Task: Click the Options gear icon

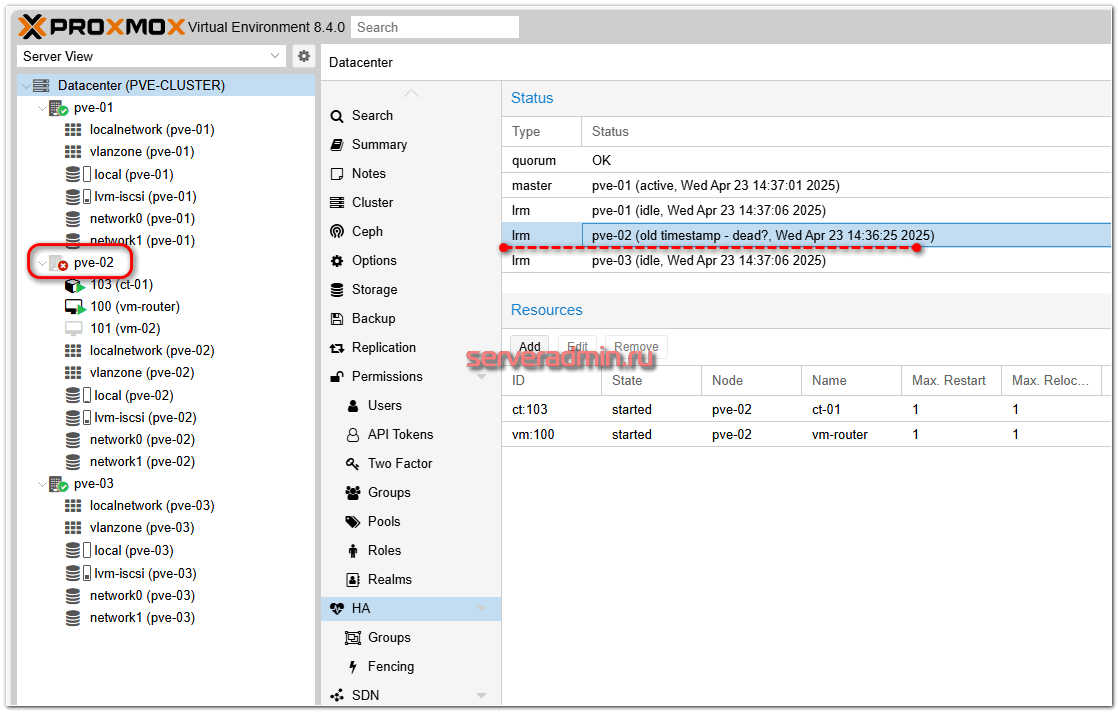Action: pos(337,261)
